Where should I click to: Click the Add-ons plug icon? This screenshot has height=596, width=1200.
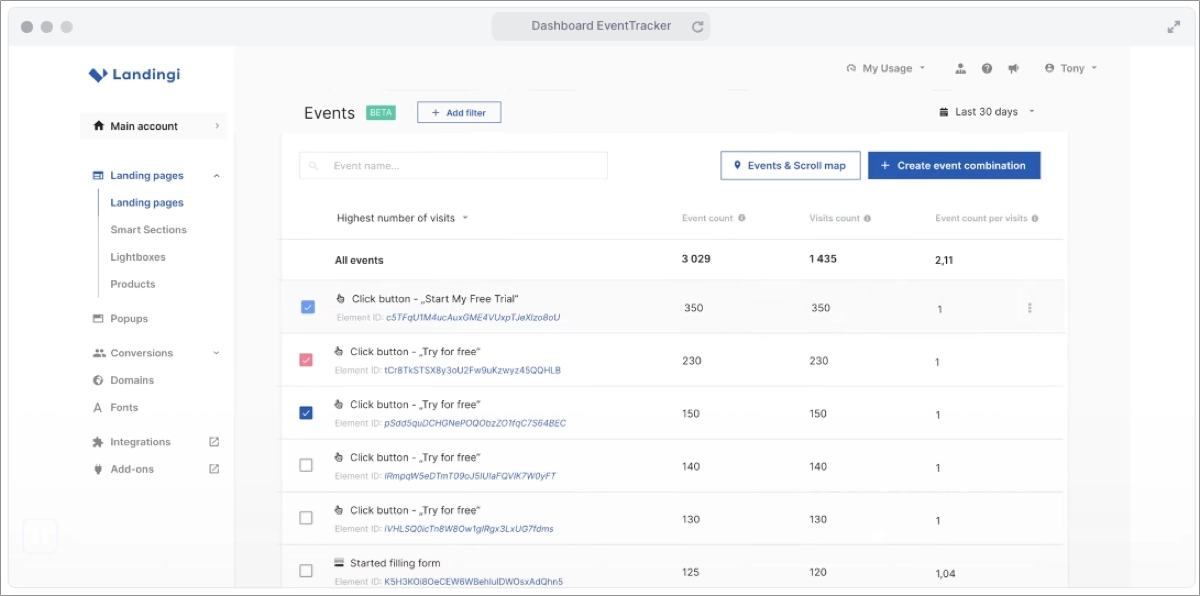pos(97,469)
